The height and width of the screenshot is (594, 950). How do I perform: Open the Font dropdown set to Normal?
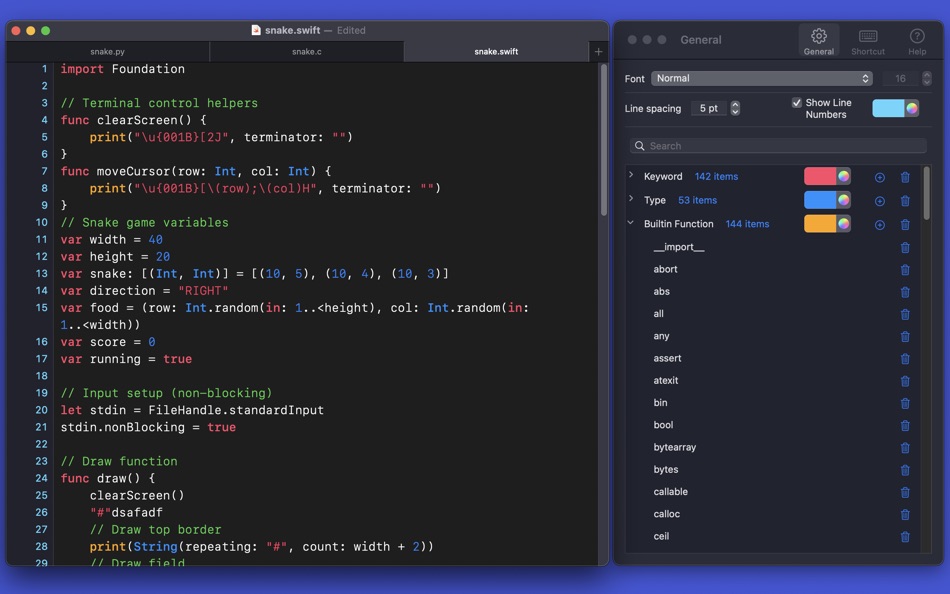tap(762, 78)
